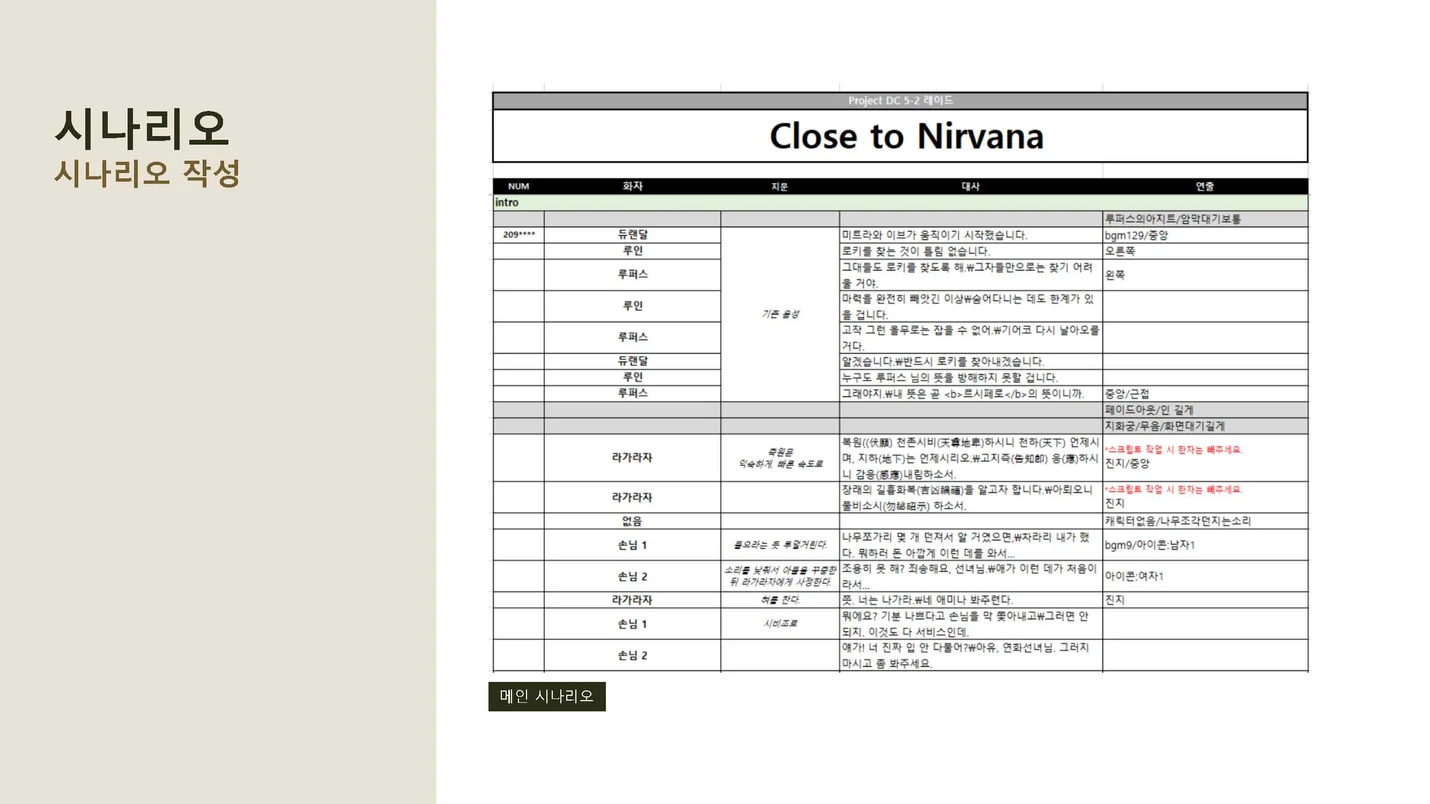Click the slide title '시나리오'
The image size is (1430, 804).
point(143,128)
